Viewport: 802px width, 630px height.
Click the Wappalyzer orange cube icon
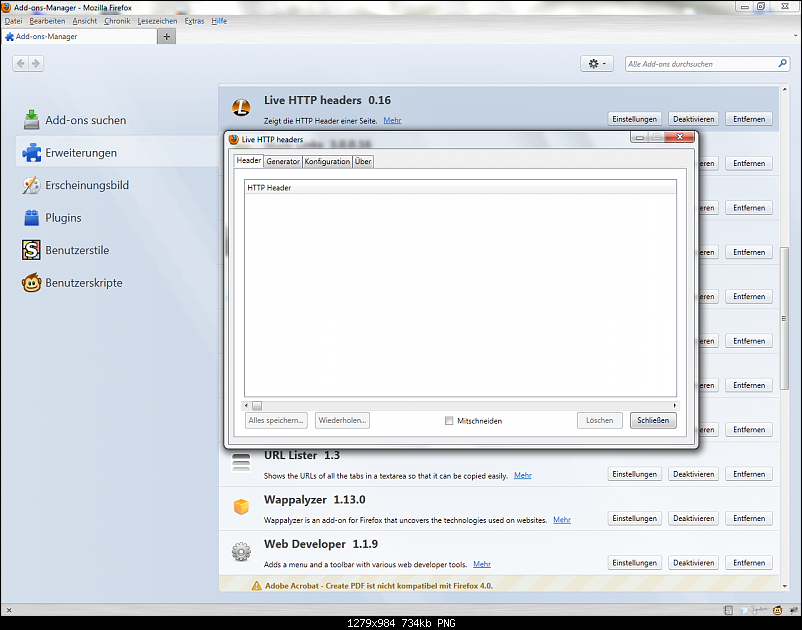point(241,507)
